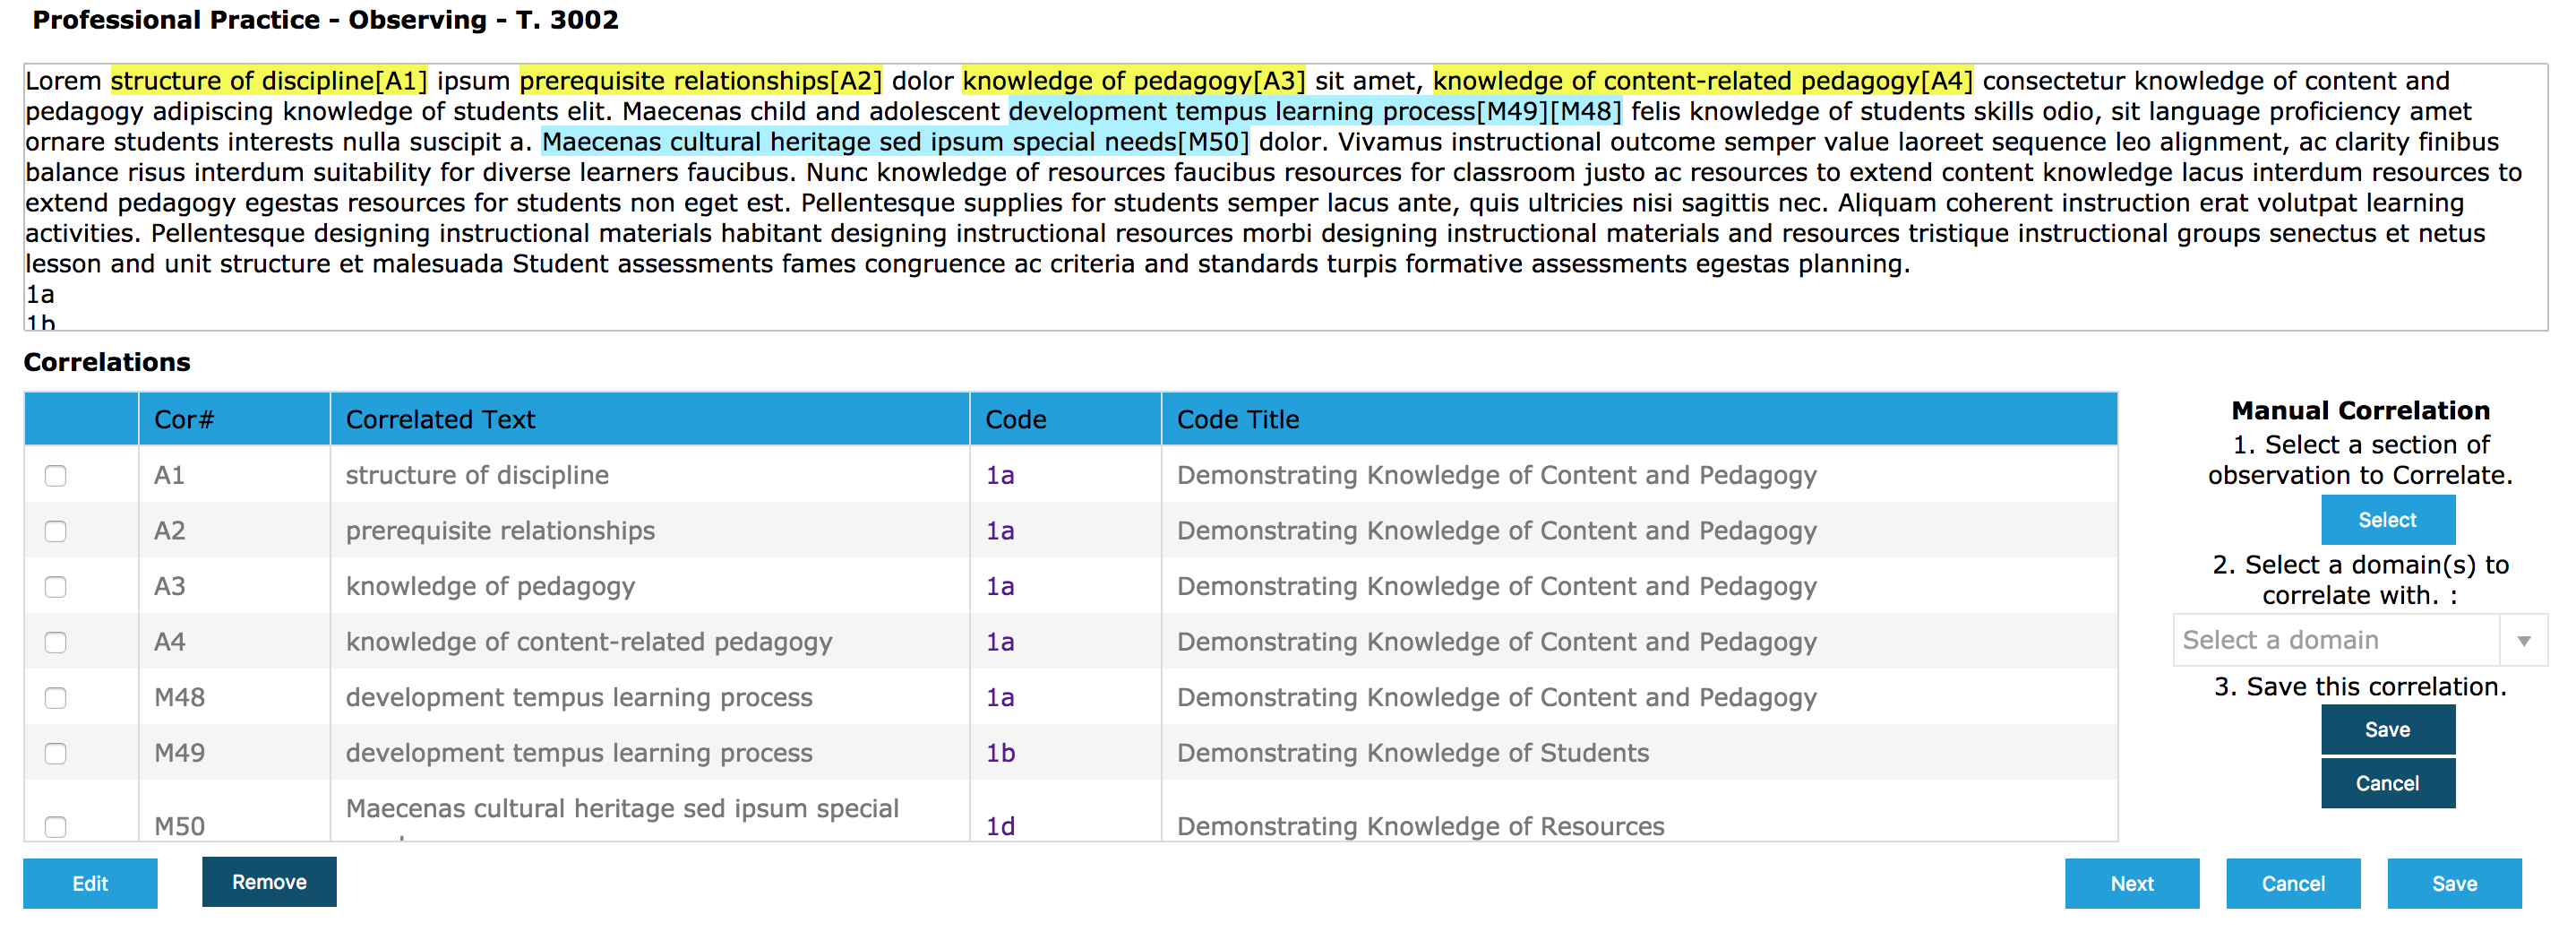Click the light blue Cancel button at bottom
The height and width of the screenshot is (932, 2576).
2293,884
